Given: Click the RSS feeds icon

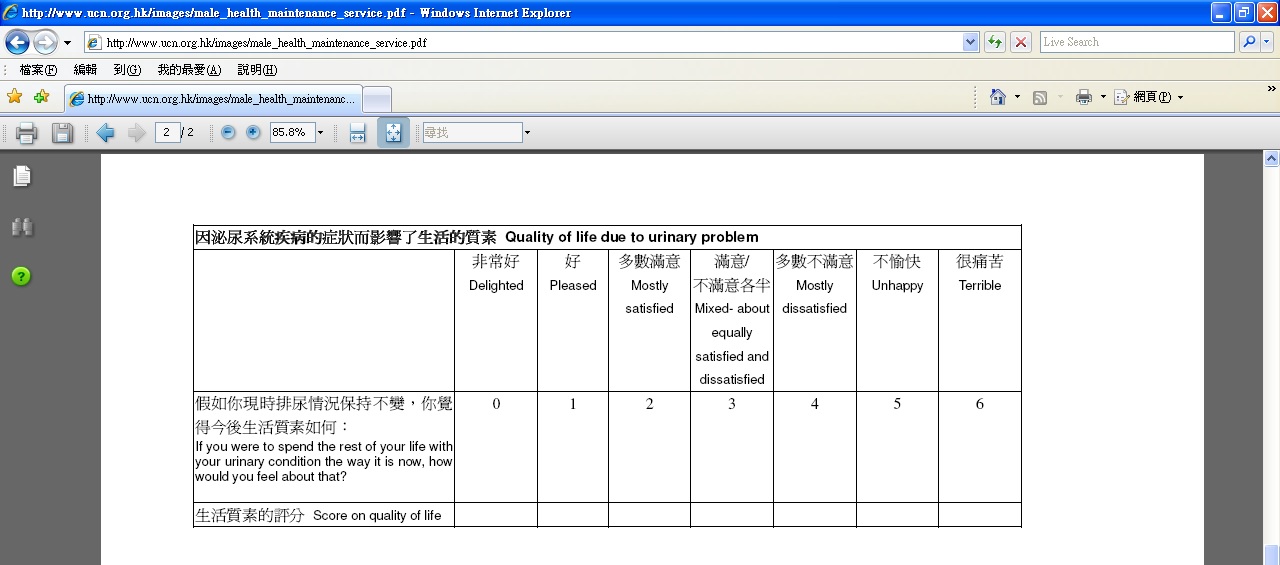Looking at the screenshot, I should click(1040, 97).
